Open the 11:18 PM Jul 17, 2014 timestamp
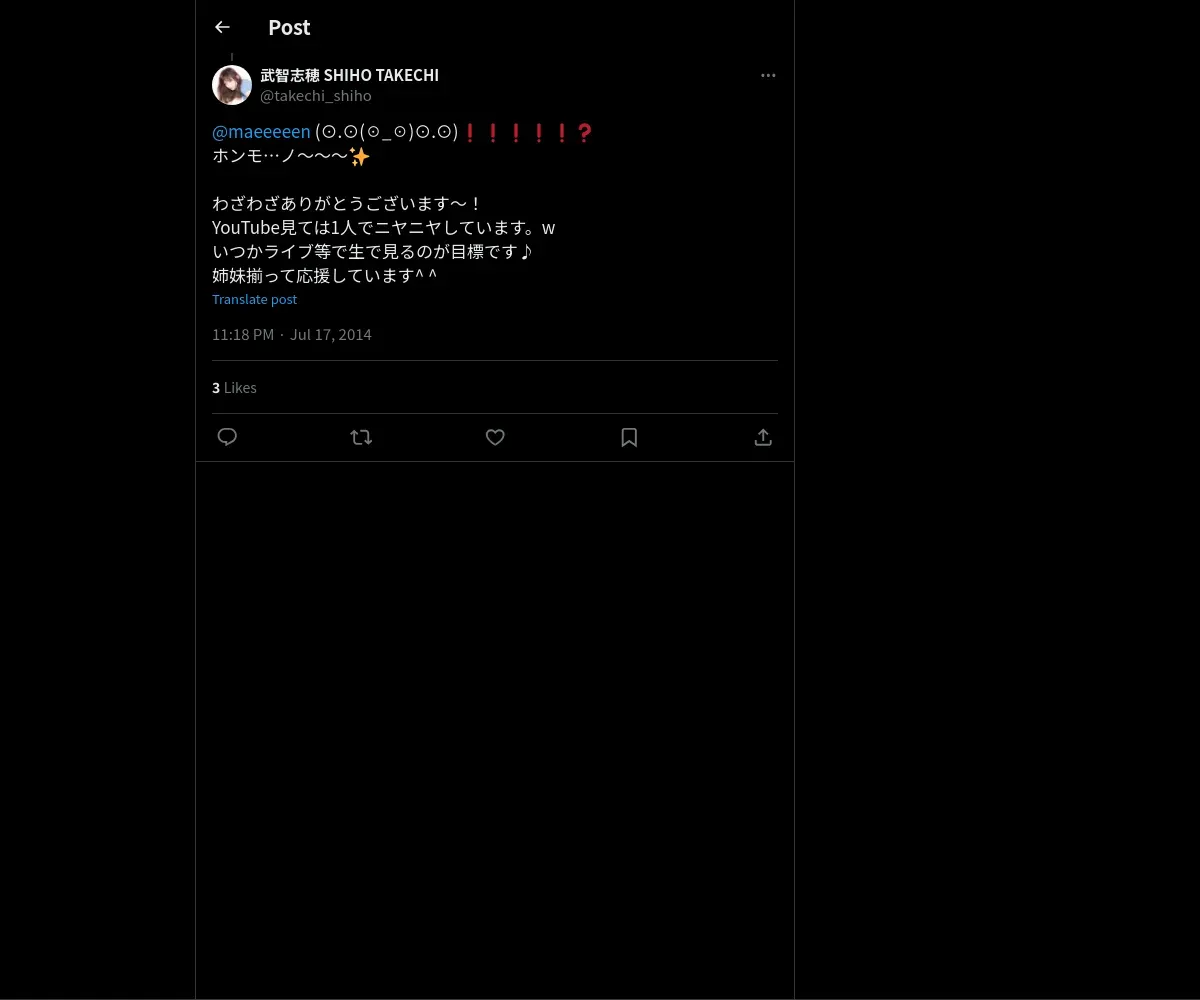This screenshot has height=1000, width=1200. (292, 334)
